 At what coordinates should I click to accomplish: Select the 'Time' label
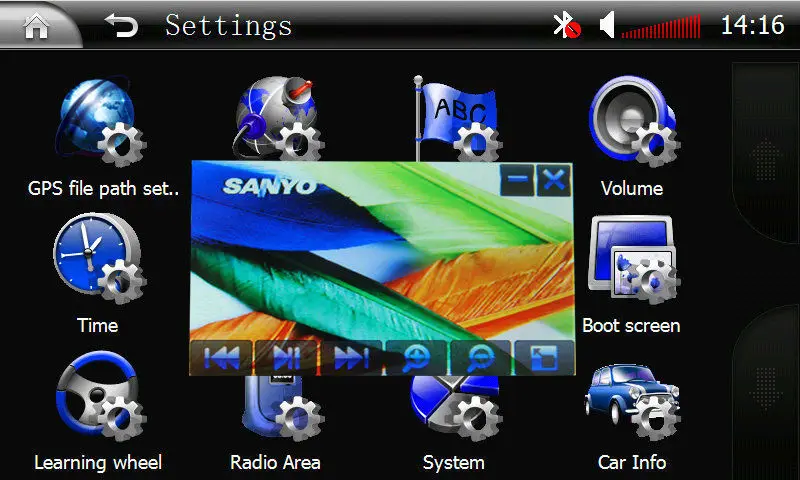point(97,325)
